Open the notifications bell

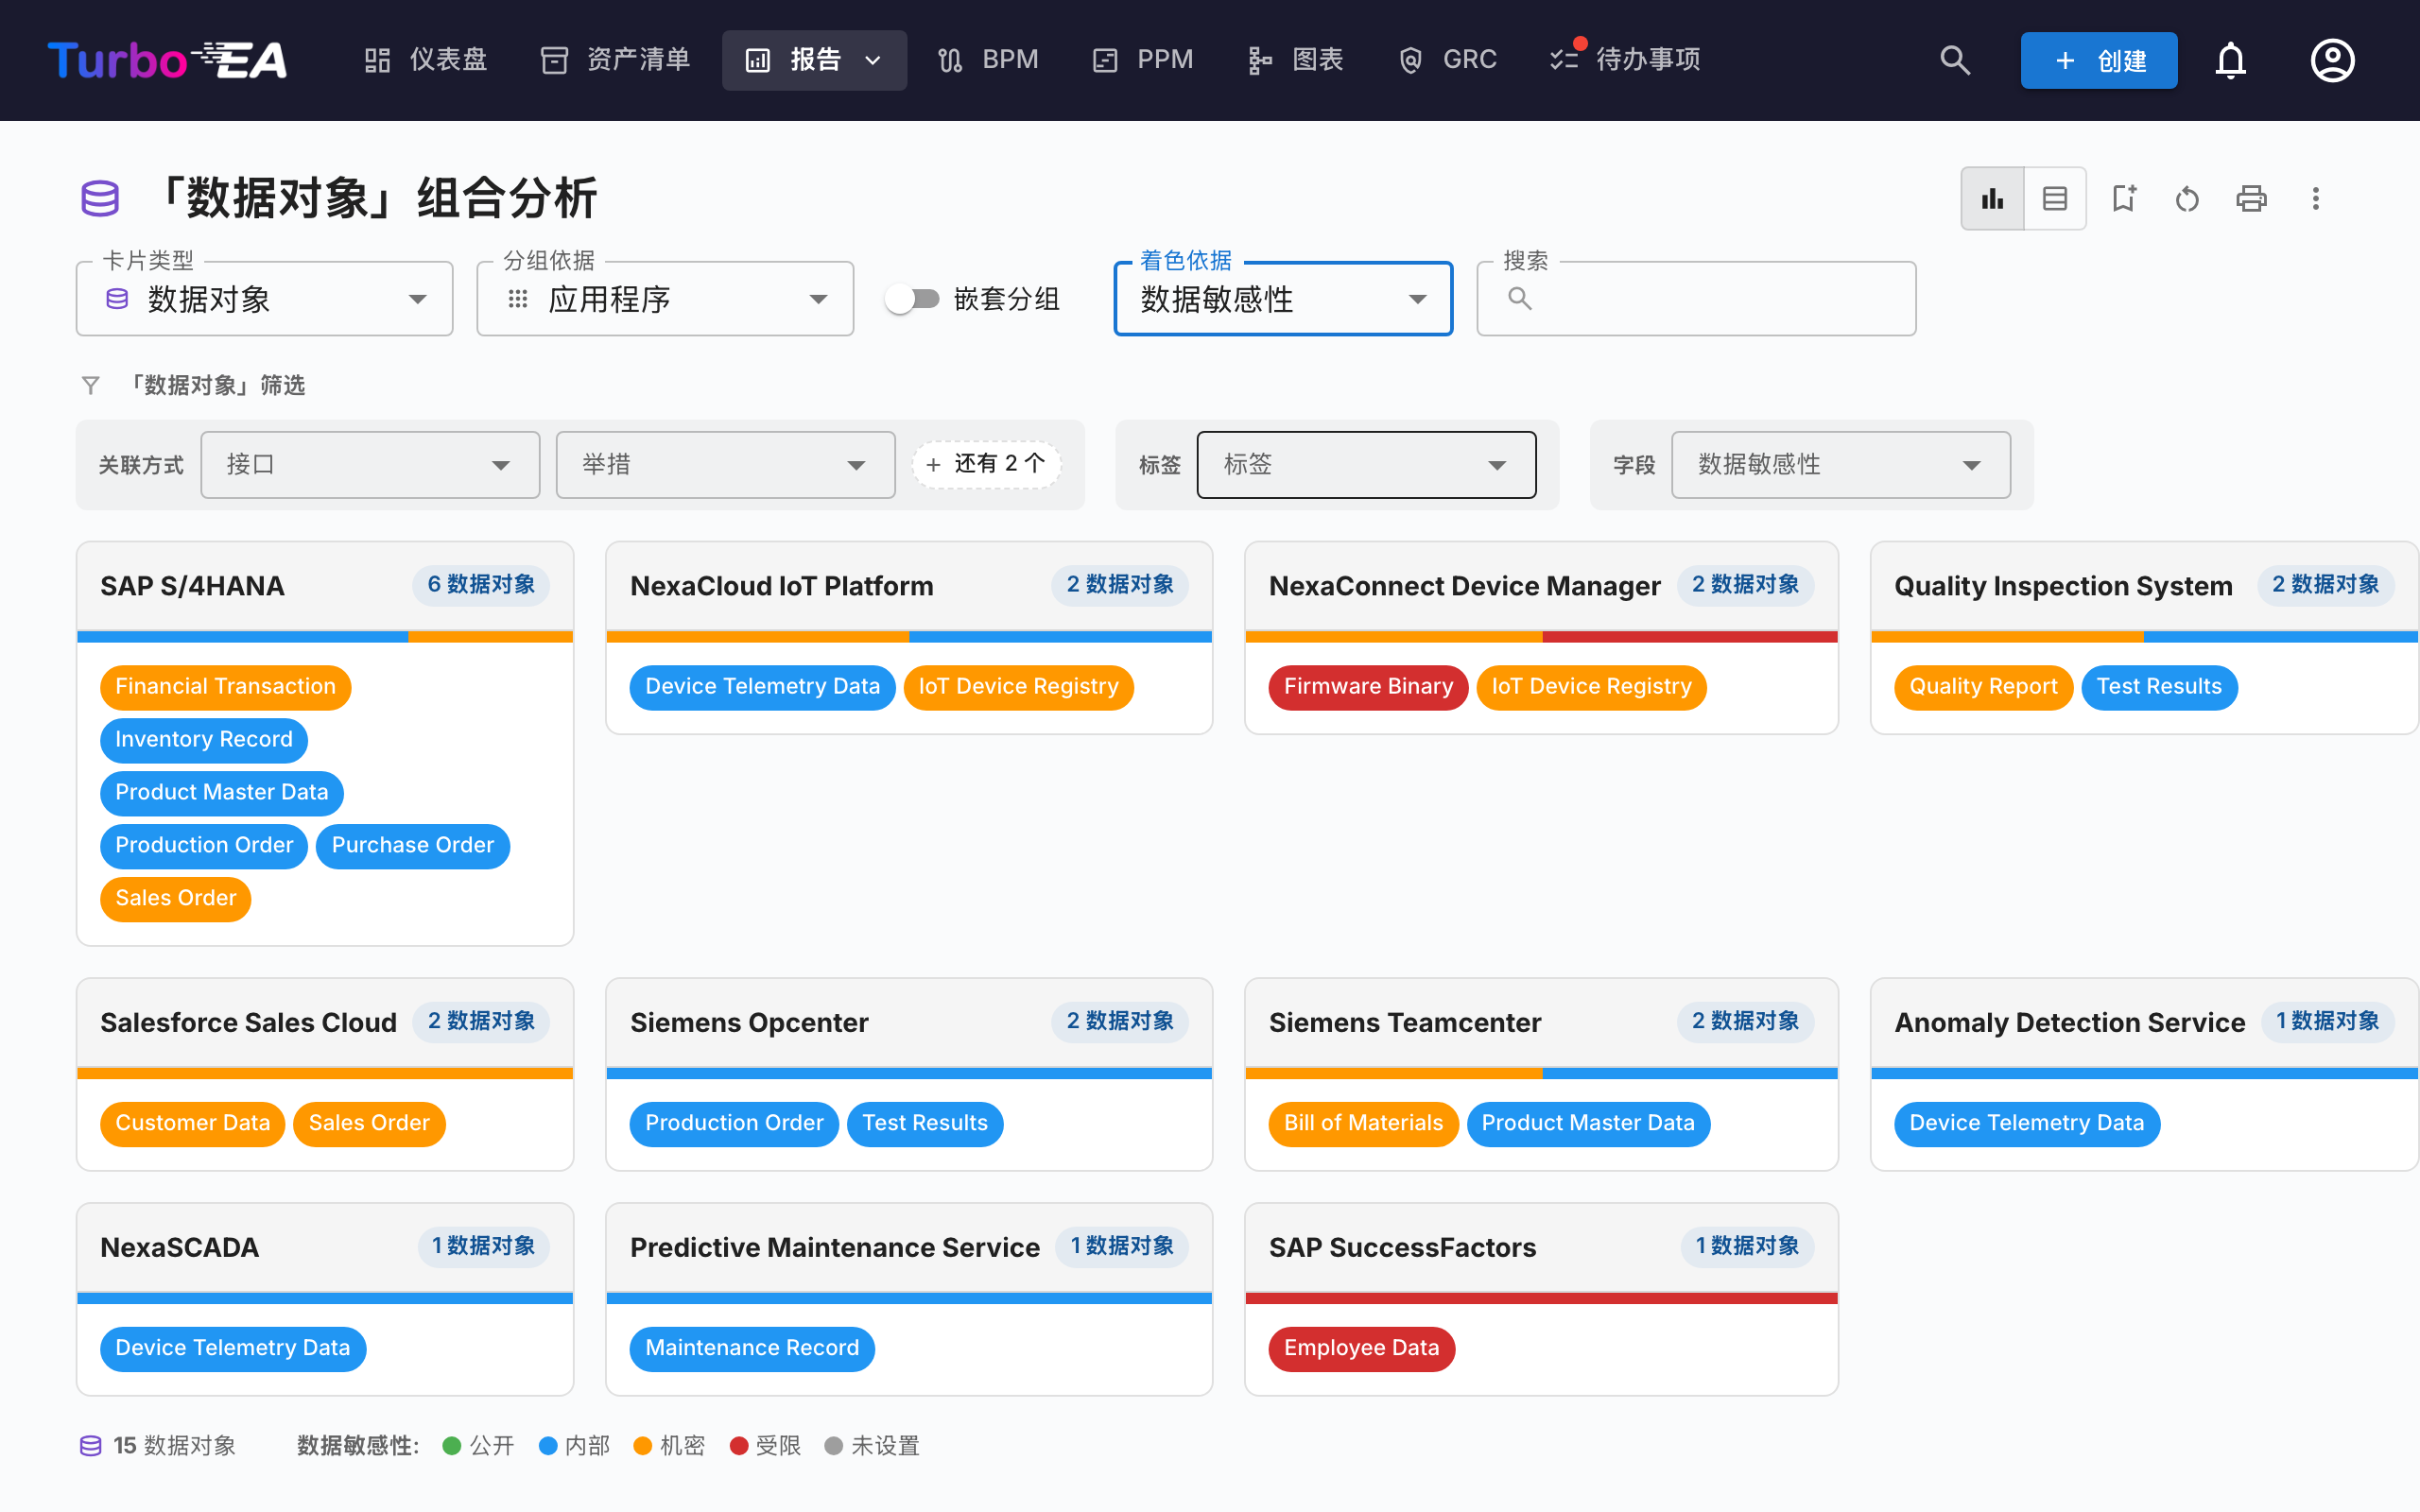tap(2230, 60)
